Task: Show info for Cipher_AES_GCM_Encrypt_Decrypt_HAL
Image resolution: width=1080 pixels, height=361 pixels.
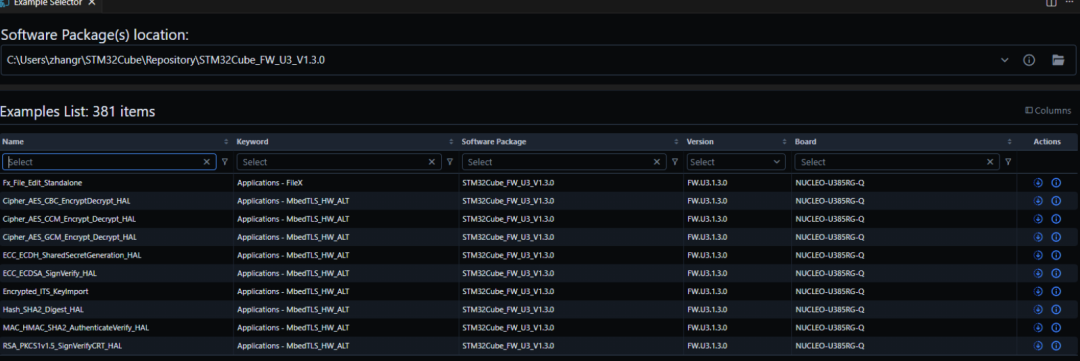Action: 1056,237
